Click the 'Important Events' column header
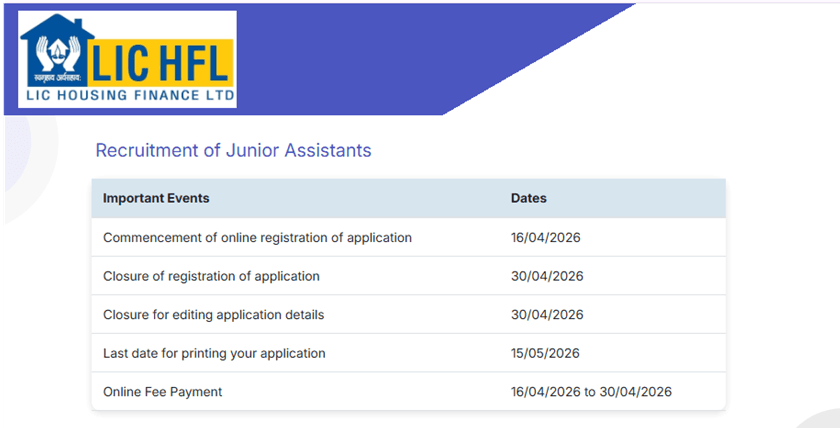This screenshot has width=840, height=428. click(156, 198)
